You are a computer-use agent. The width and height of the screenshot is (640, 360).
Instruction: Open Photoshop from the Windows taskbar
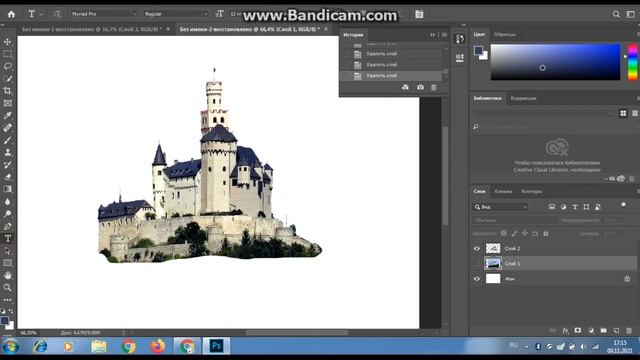(216, 346)
